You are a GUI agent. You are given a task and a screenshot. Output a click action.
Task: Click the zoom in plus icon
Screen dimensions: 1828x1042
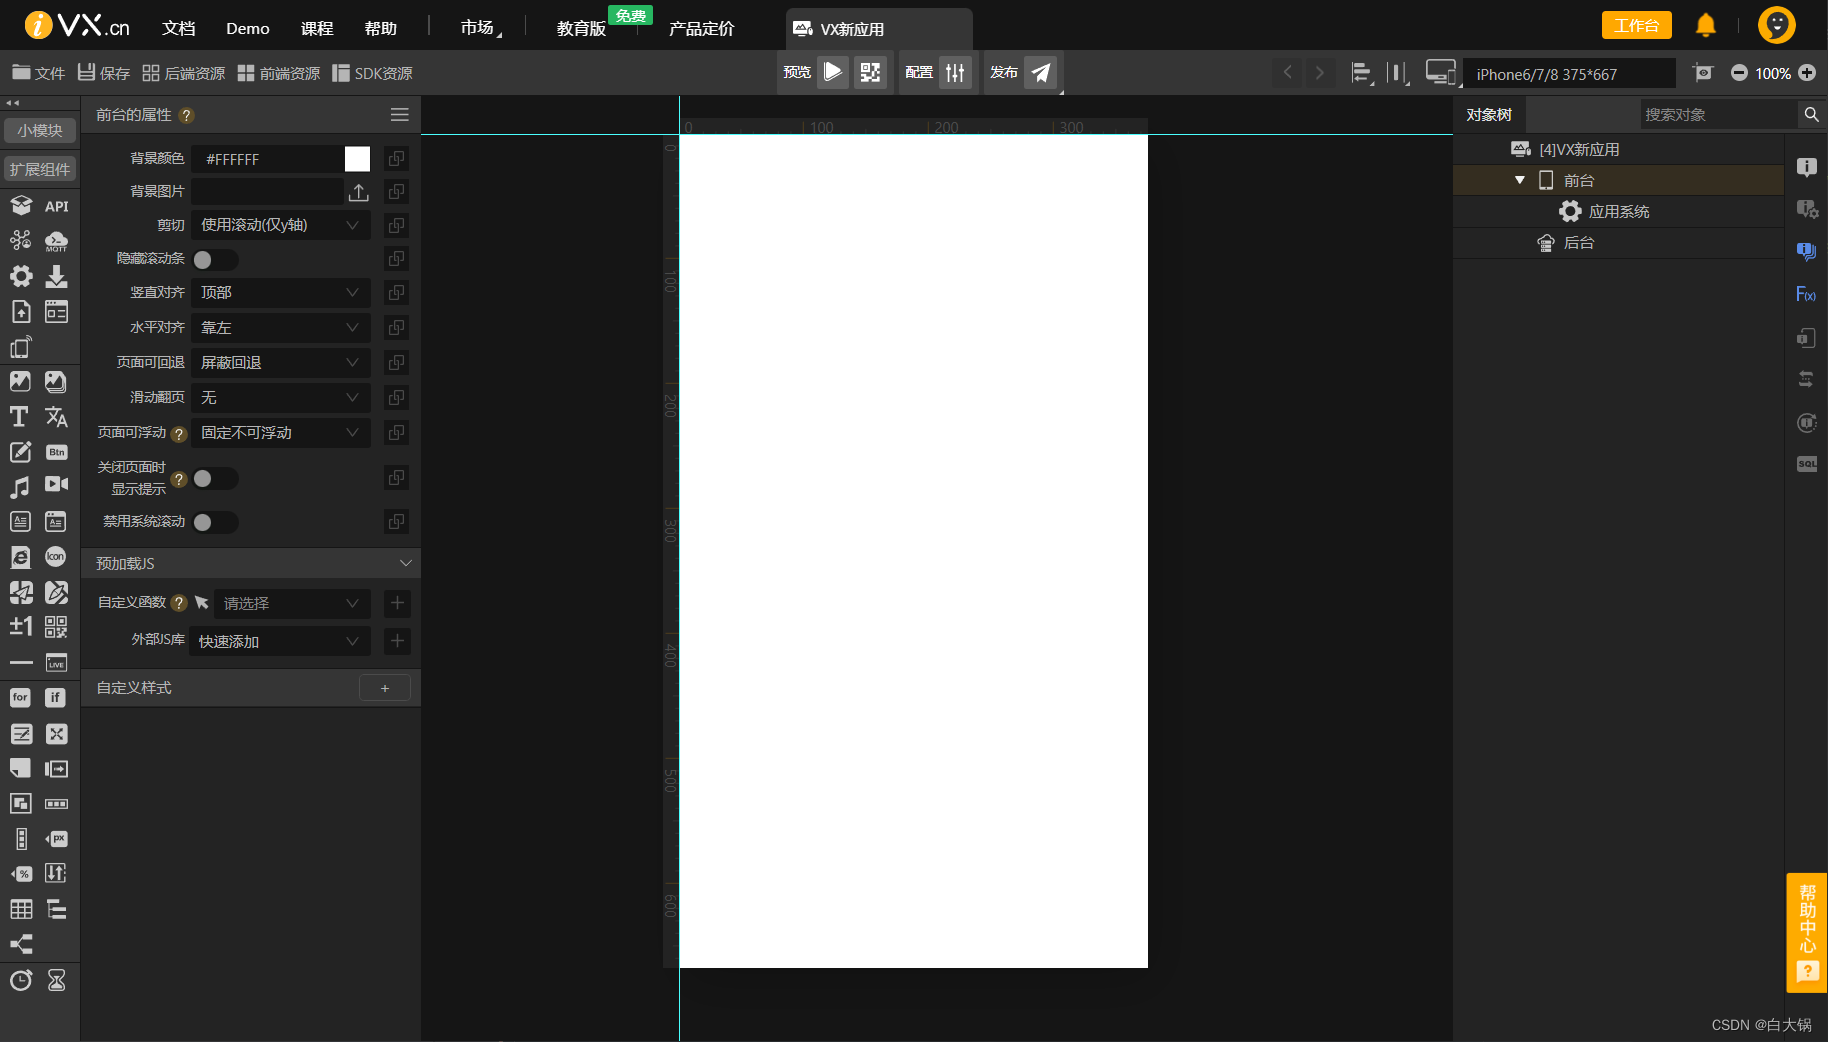[1807, 73]
